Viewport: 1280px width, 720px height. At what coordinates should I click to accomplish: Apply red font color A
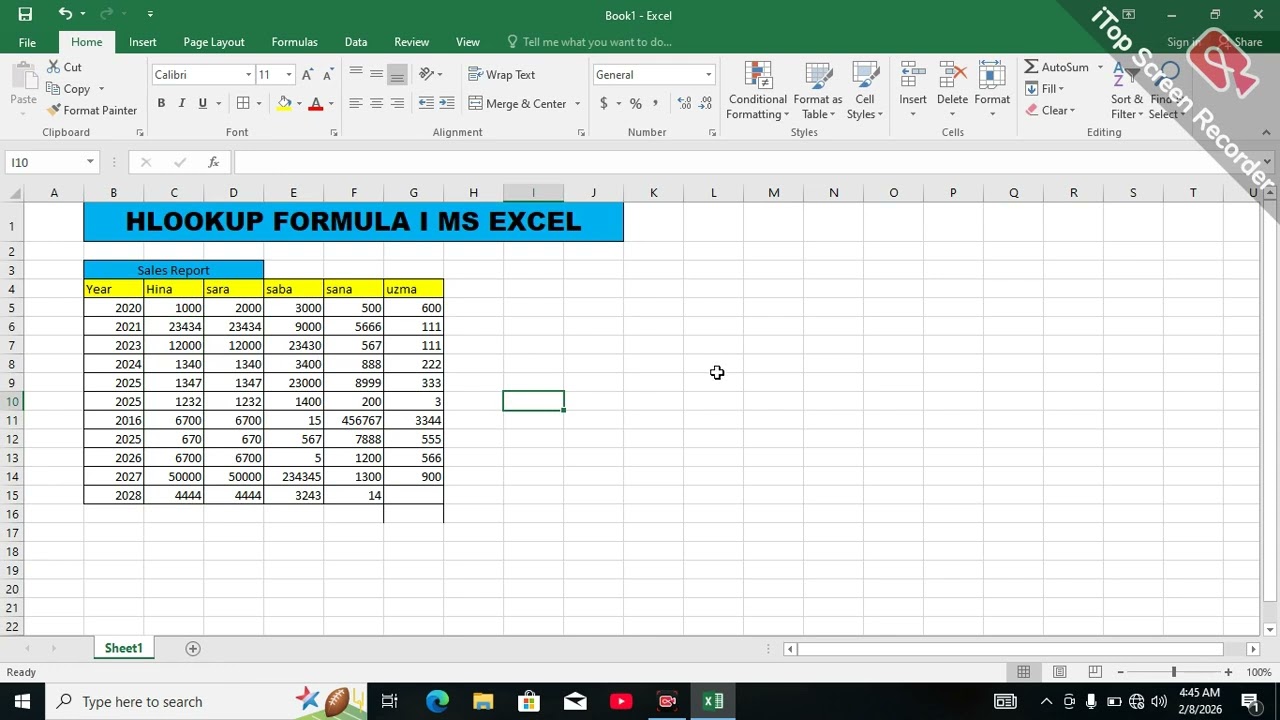pyautogui.click(x=316, y=103)
